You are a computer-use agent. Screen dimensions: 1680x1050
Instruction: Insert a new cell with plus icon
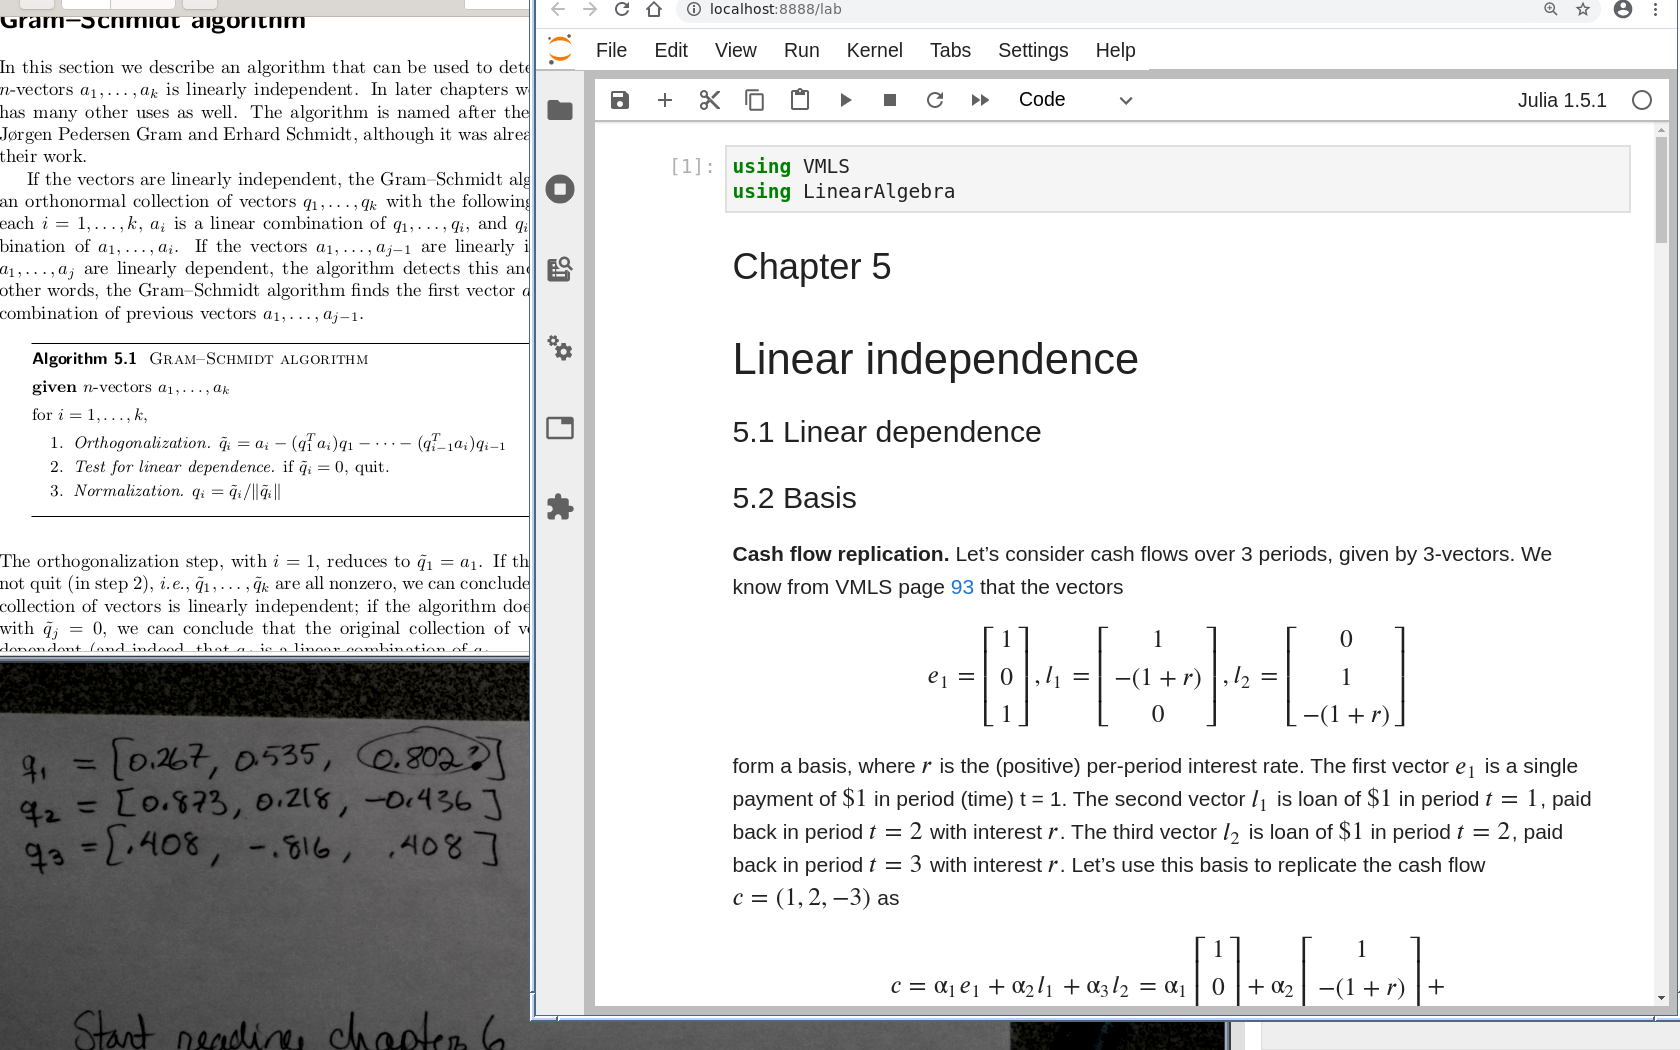pyautogui.click(x=665, y=100)
